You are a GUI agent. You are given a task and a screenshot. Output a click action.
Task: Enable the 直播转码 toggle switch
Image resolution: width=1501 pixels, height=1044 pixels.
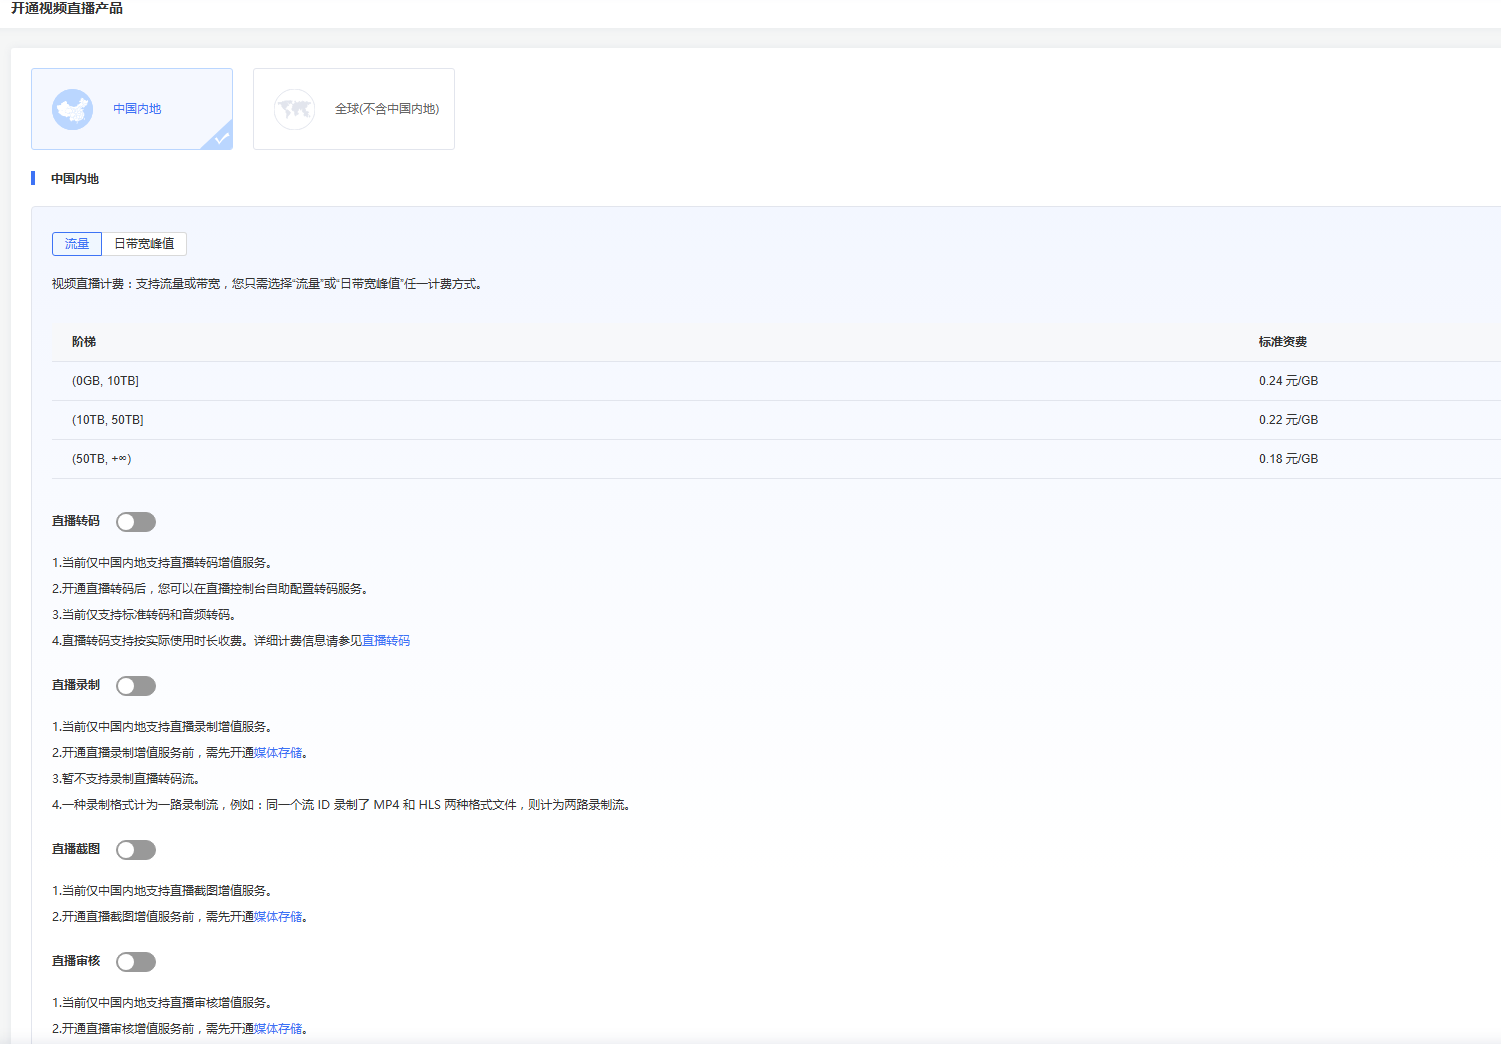click(x=136, y=522)
